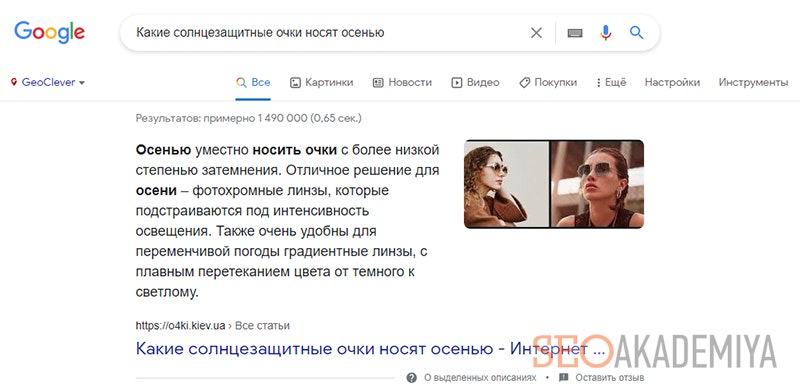Switch to the Новости tab
Viewport: 800px width, 391px height.
point(402,83)
